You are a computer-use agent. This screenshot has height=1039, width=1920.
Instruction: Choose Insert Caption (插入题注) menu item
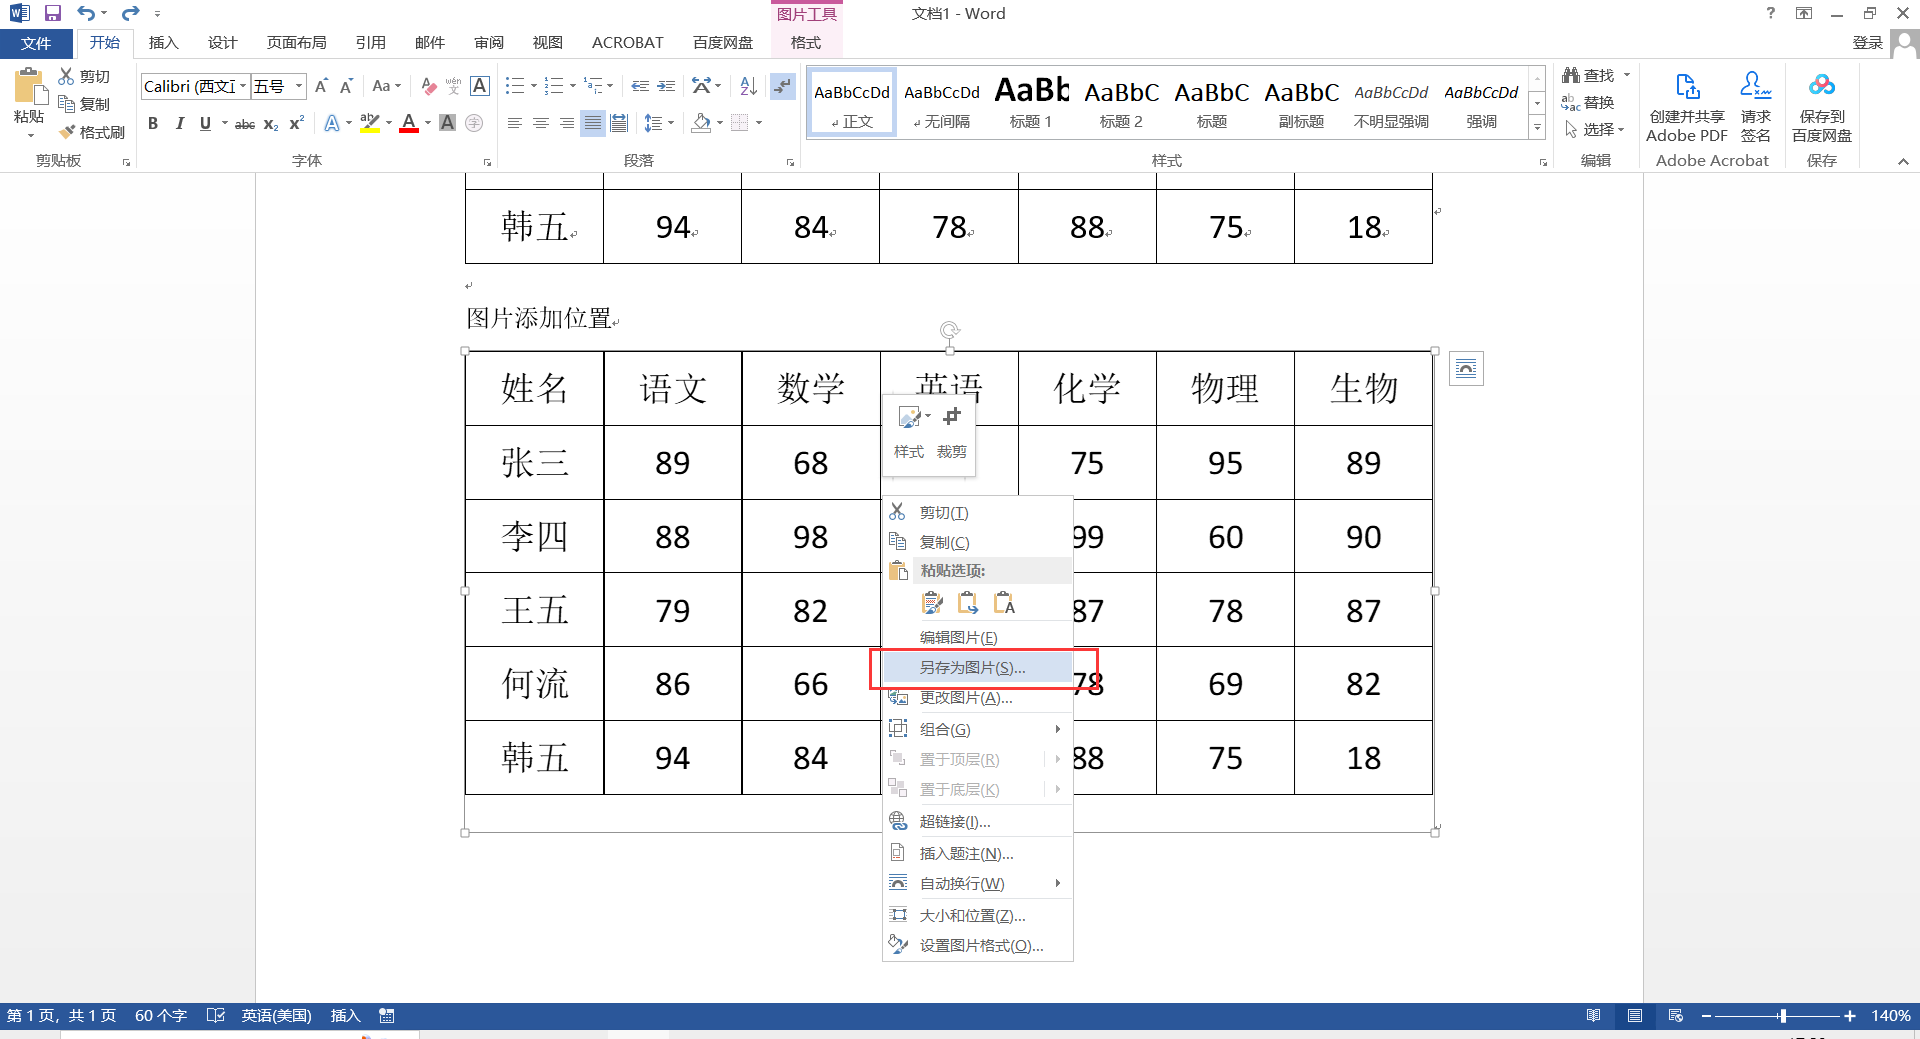point(977,853)
